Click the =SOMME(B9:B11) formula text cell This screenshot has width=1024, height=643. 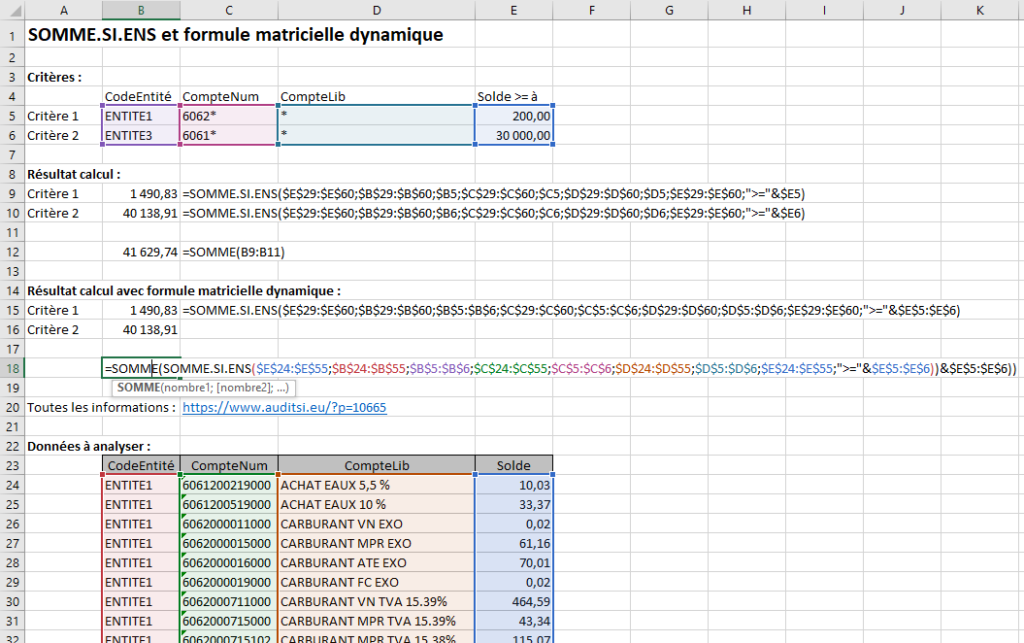(x=234, y=252)
